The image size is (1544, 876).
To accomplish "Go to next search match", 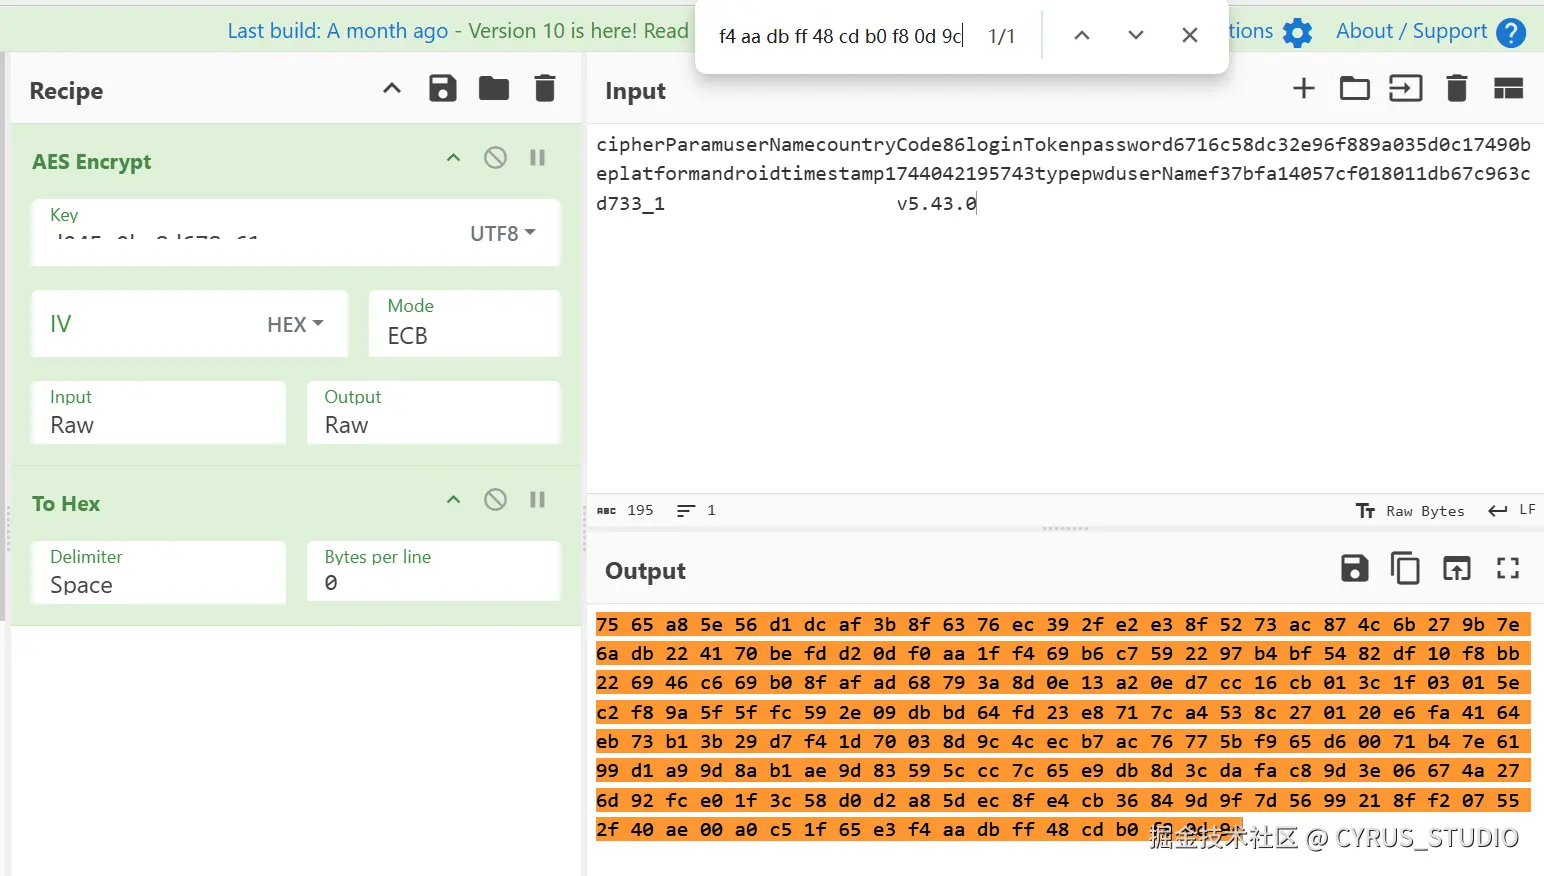I will (x=1135, y=36).
